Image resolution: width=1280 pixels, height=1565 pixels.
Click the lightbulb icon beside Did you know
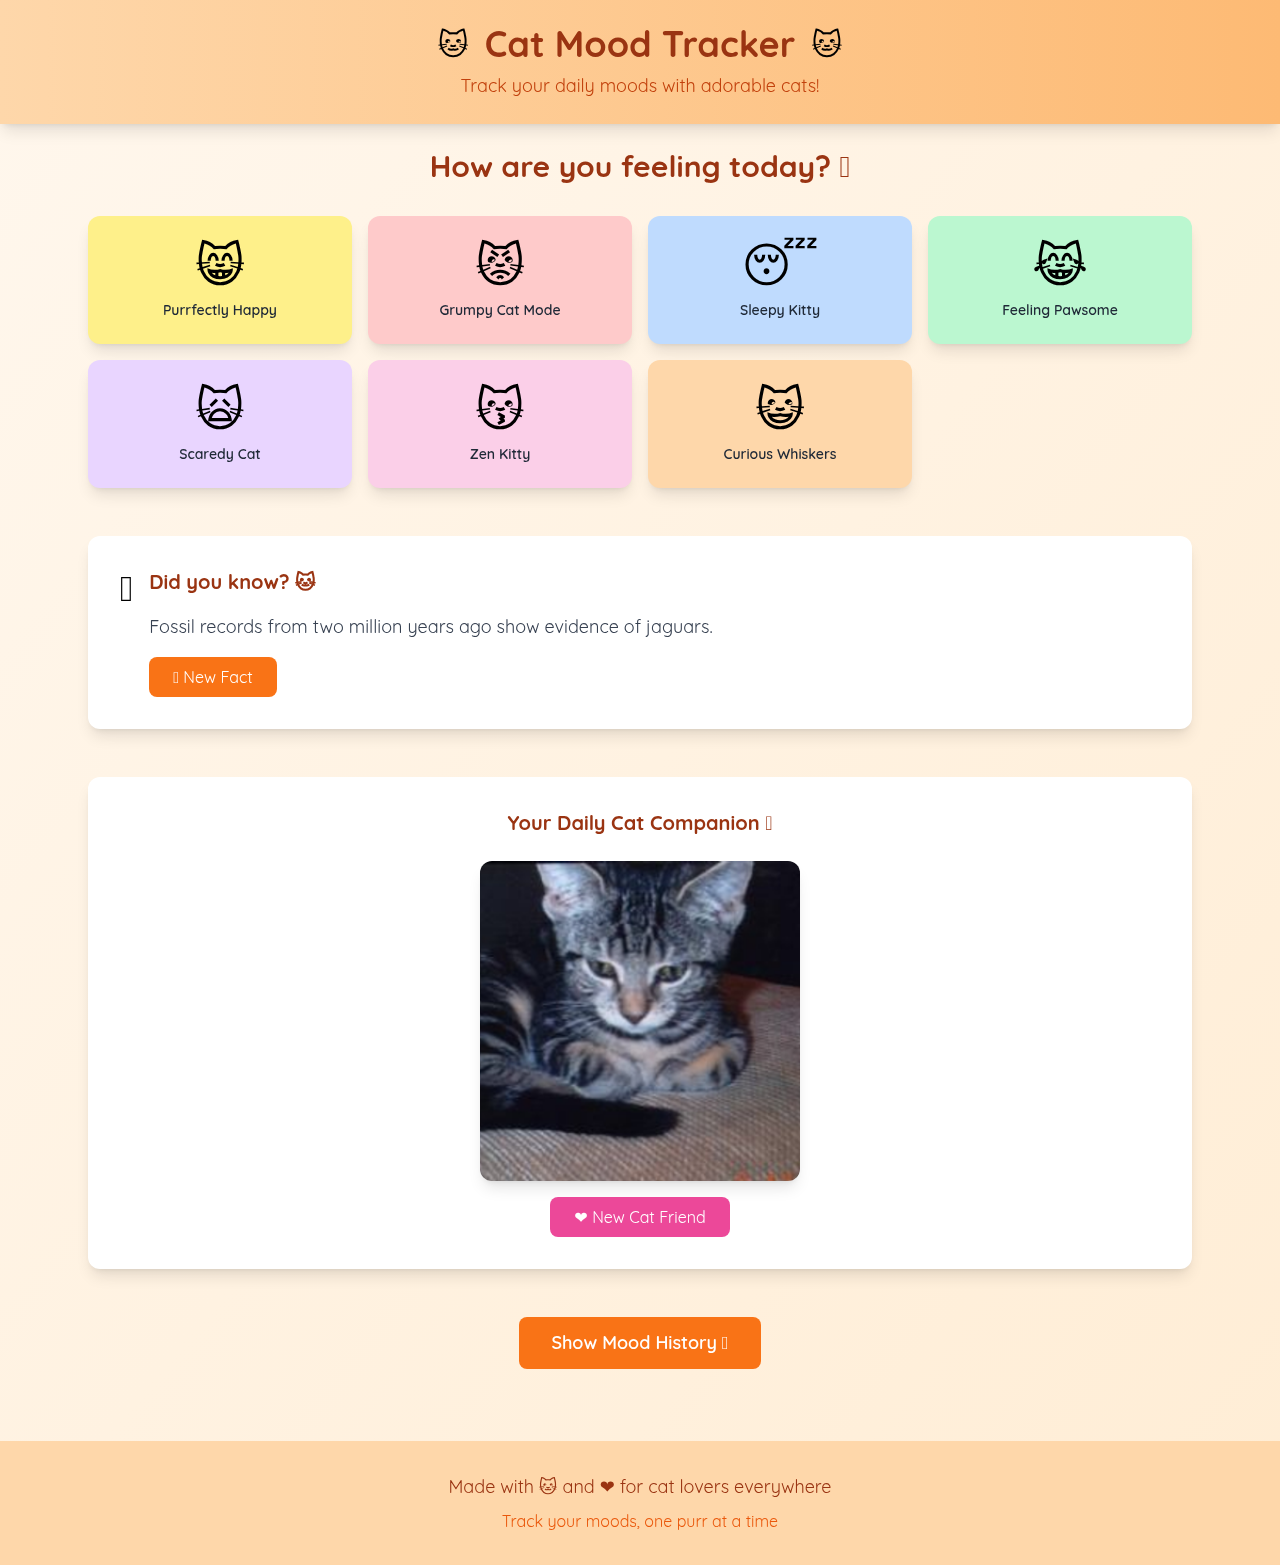point(126,588)
